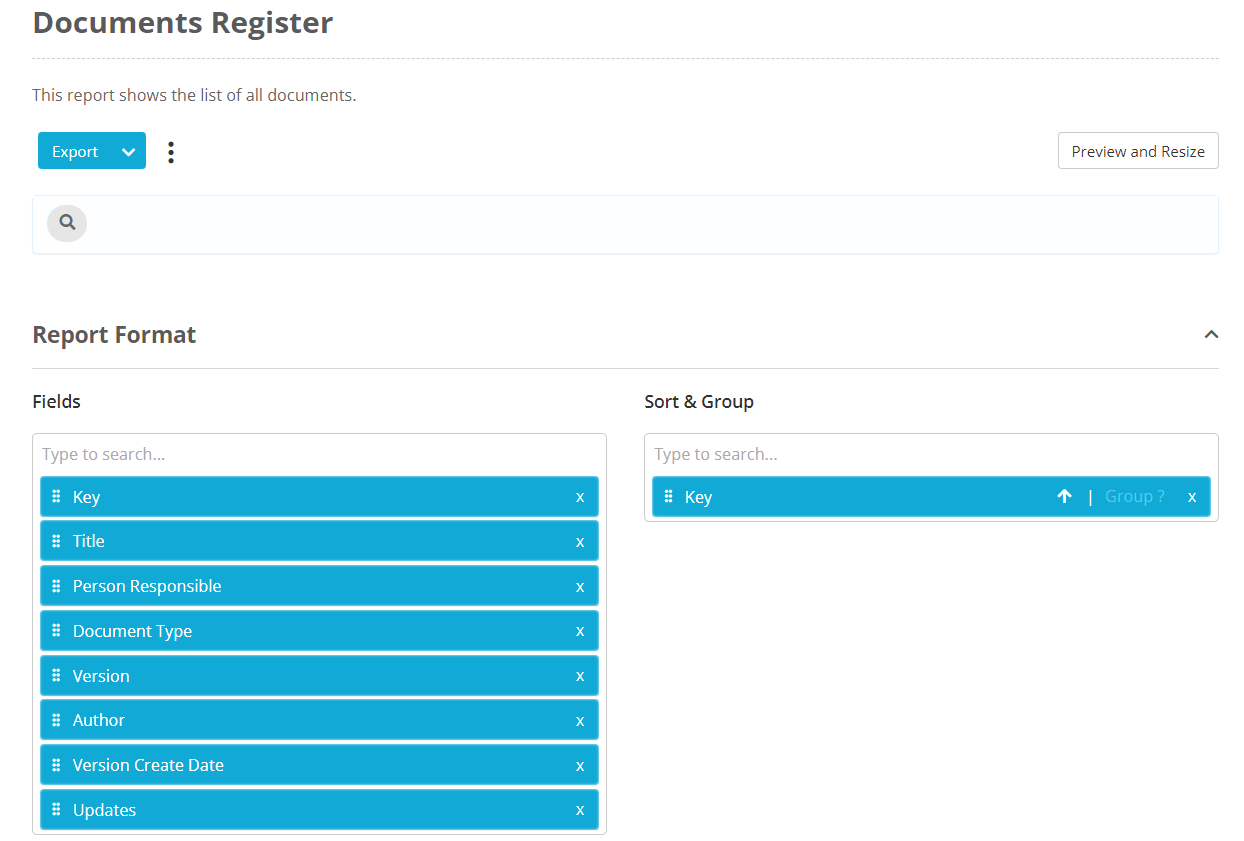Remove the Version field
Image resolution: width=1244 pixels, height=841 pixels.
click(580, 676)
